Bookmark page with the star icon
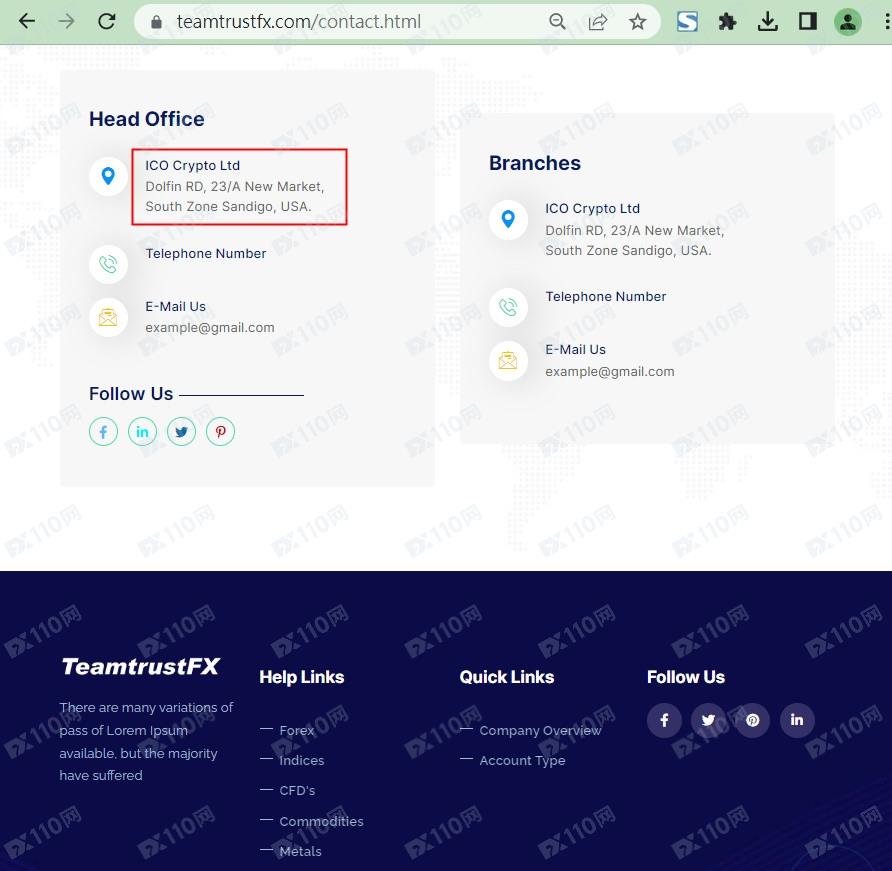The width and height of the screenshot is (892, 871). click(637, 22)
